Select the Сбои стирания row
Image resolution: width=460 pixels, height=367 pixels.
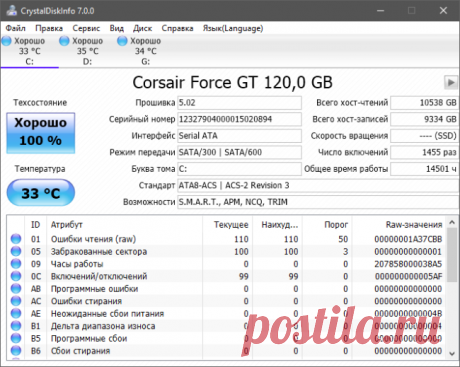[227, 351]
